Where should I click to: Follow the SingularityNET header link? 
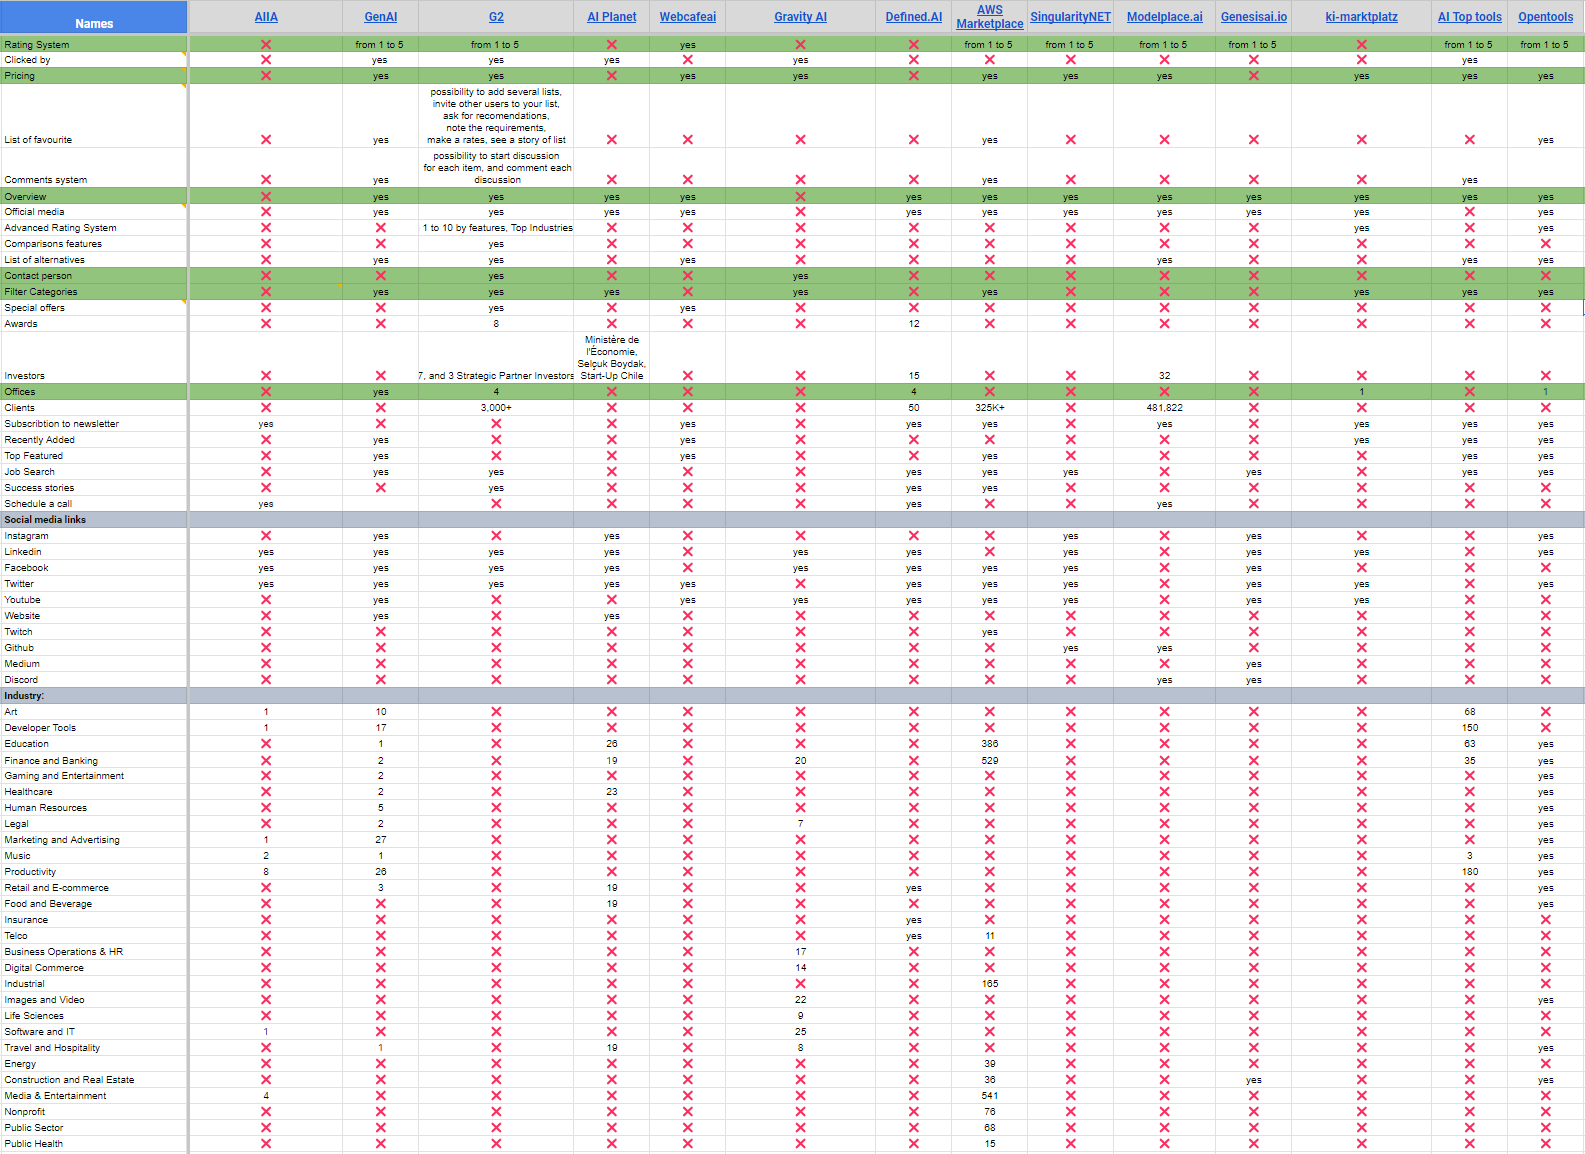click(x=1070, y=17)
